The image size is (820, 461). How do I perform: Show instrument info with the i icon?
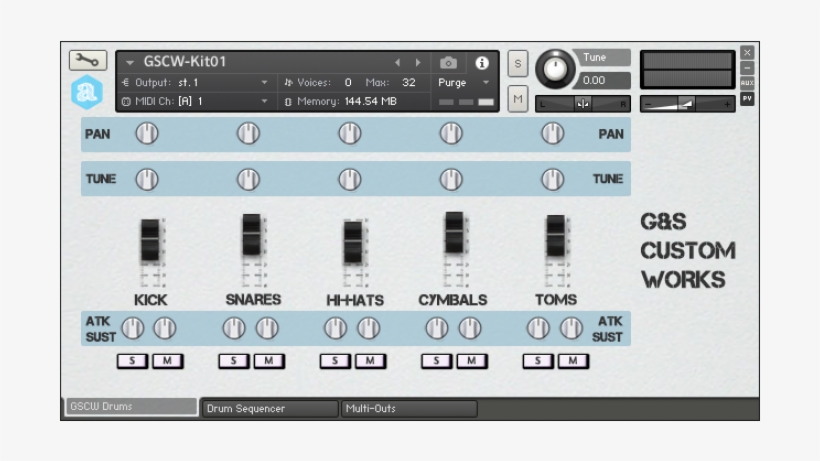482,63
